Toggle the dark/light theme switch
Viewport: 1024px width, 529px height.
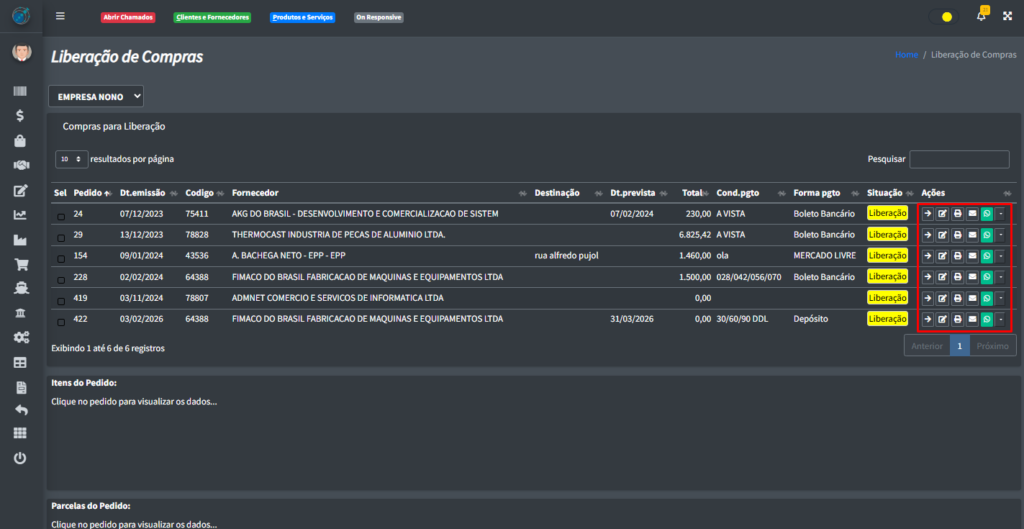pyautogui.click(x=941, y=17)
